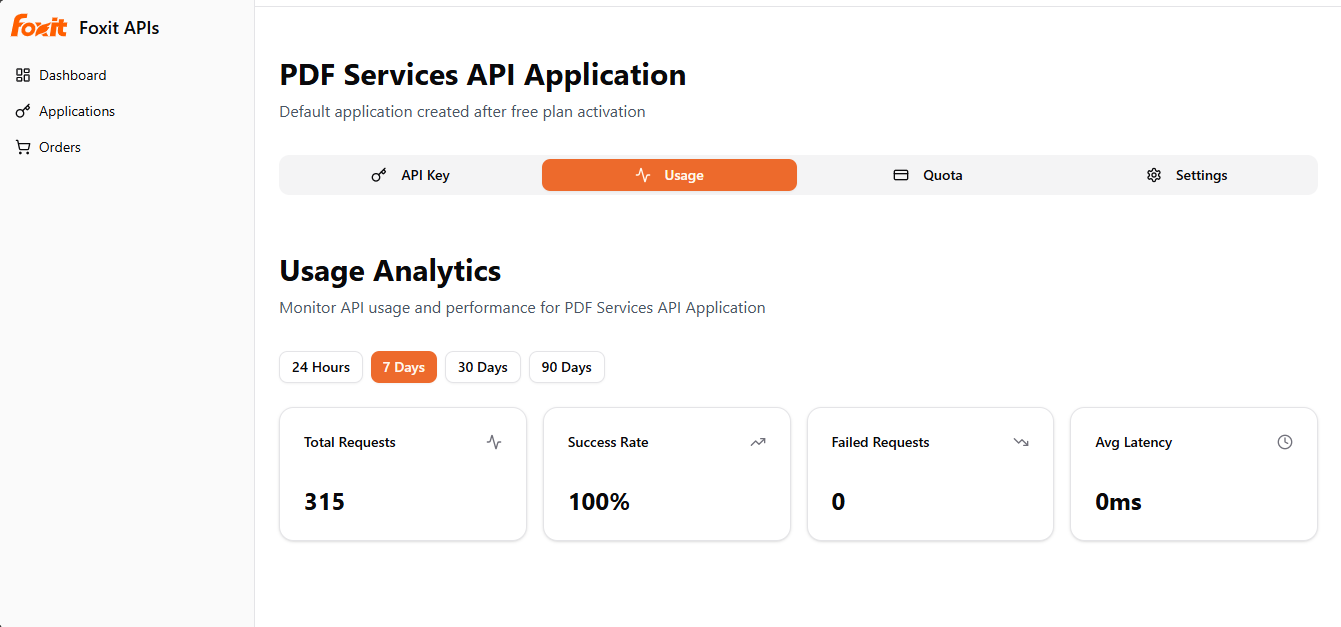Click the Total Requests label

pyautogui.click(x=350, y=442)
